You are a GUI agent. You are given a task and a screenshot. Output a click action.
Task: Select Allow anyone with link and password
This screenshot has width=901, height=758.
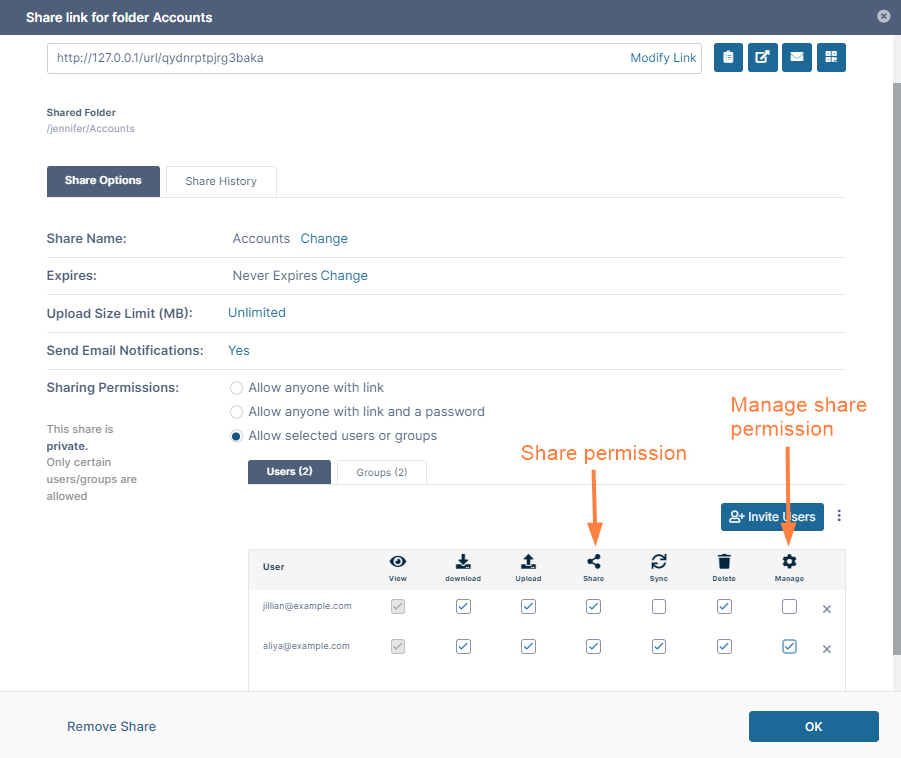click(237, 412)
